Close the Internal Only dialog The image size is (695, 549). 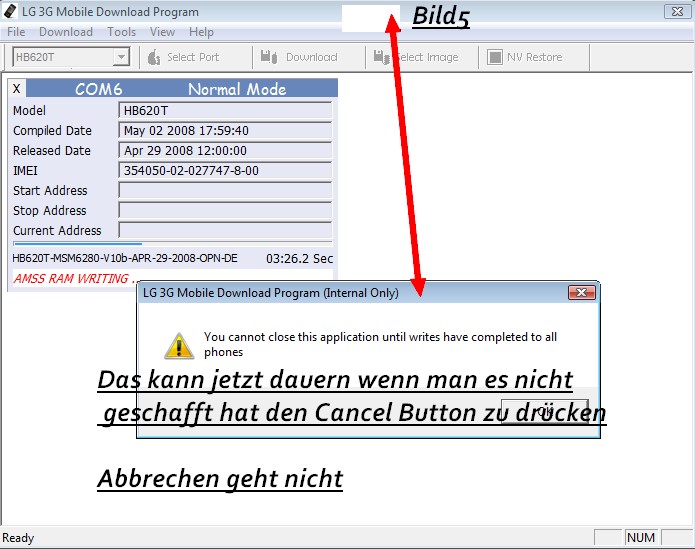[581, 293]
